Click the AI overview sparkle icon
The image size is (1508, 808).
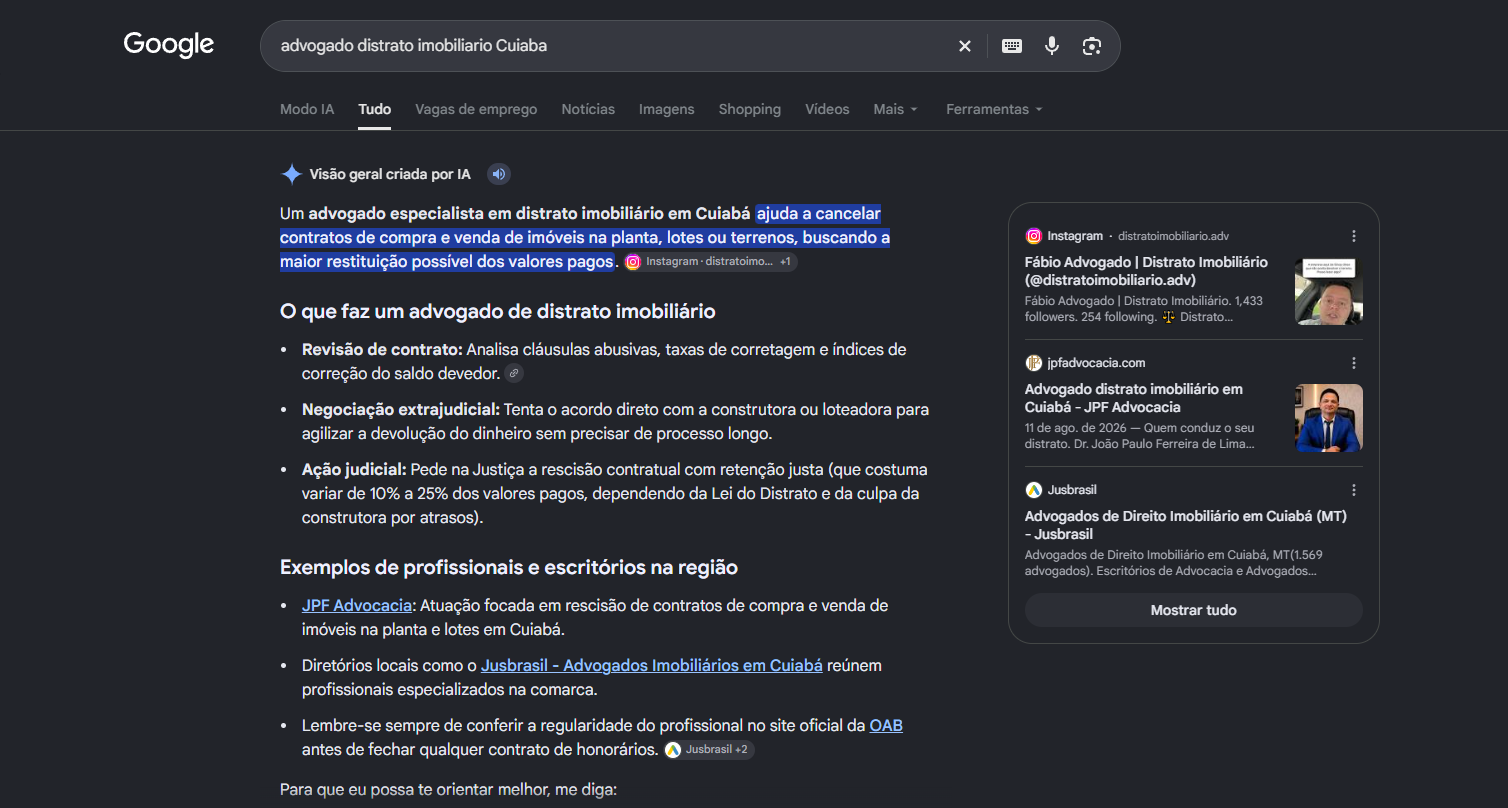pos(291,174)
